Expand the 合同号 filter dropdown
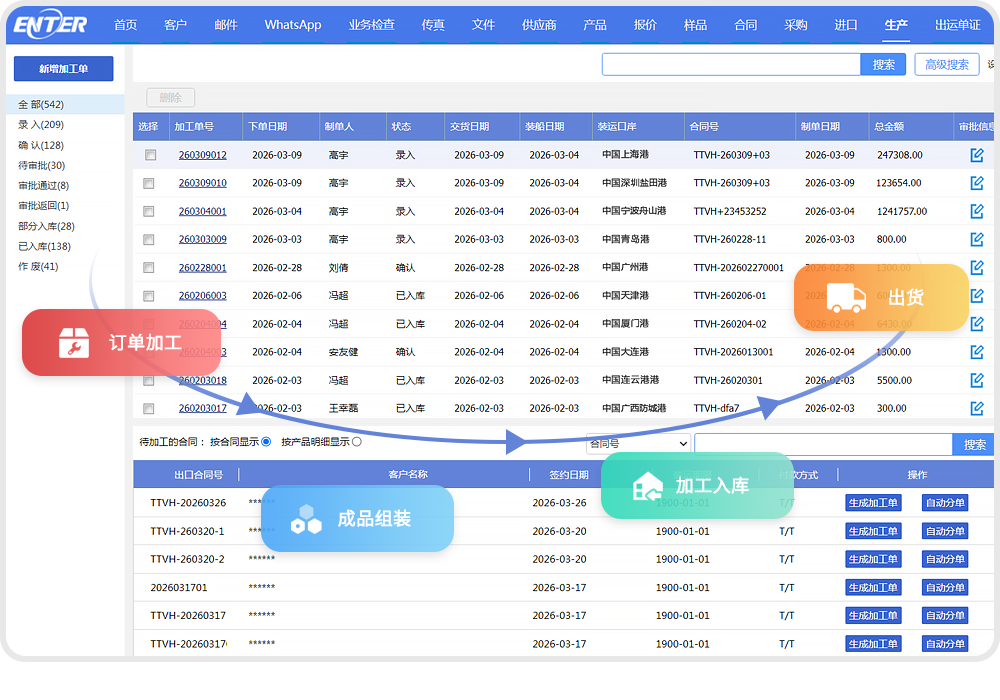 point(638,443)
